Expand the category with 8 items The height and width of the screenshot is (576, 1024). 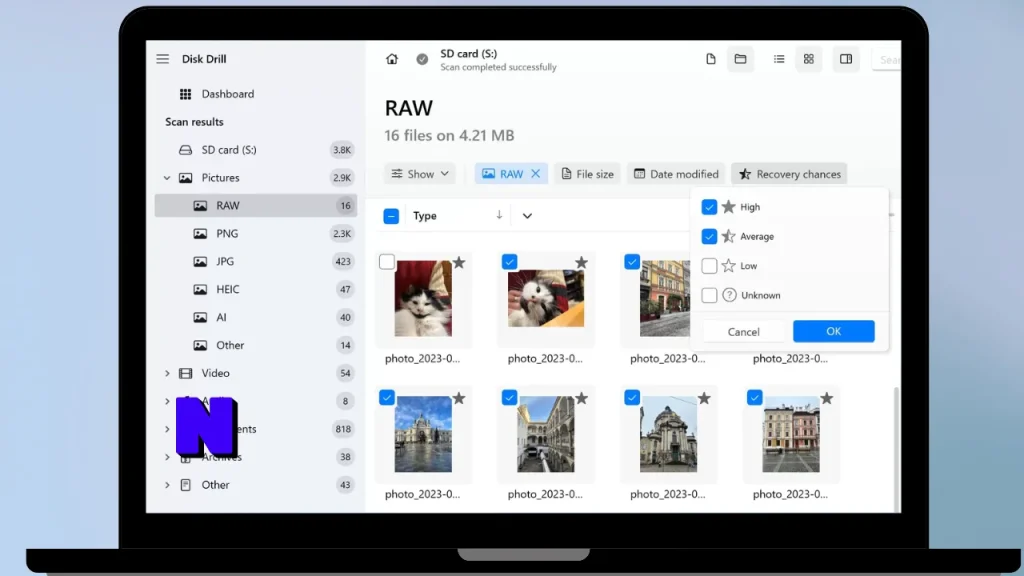(x=167, y=401)
